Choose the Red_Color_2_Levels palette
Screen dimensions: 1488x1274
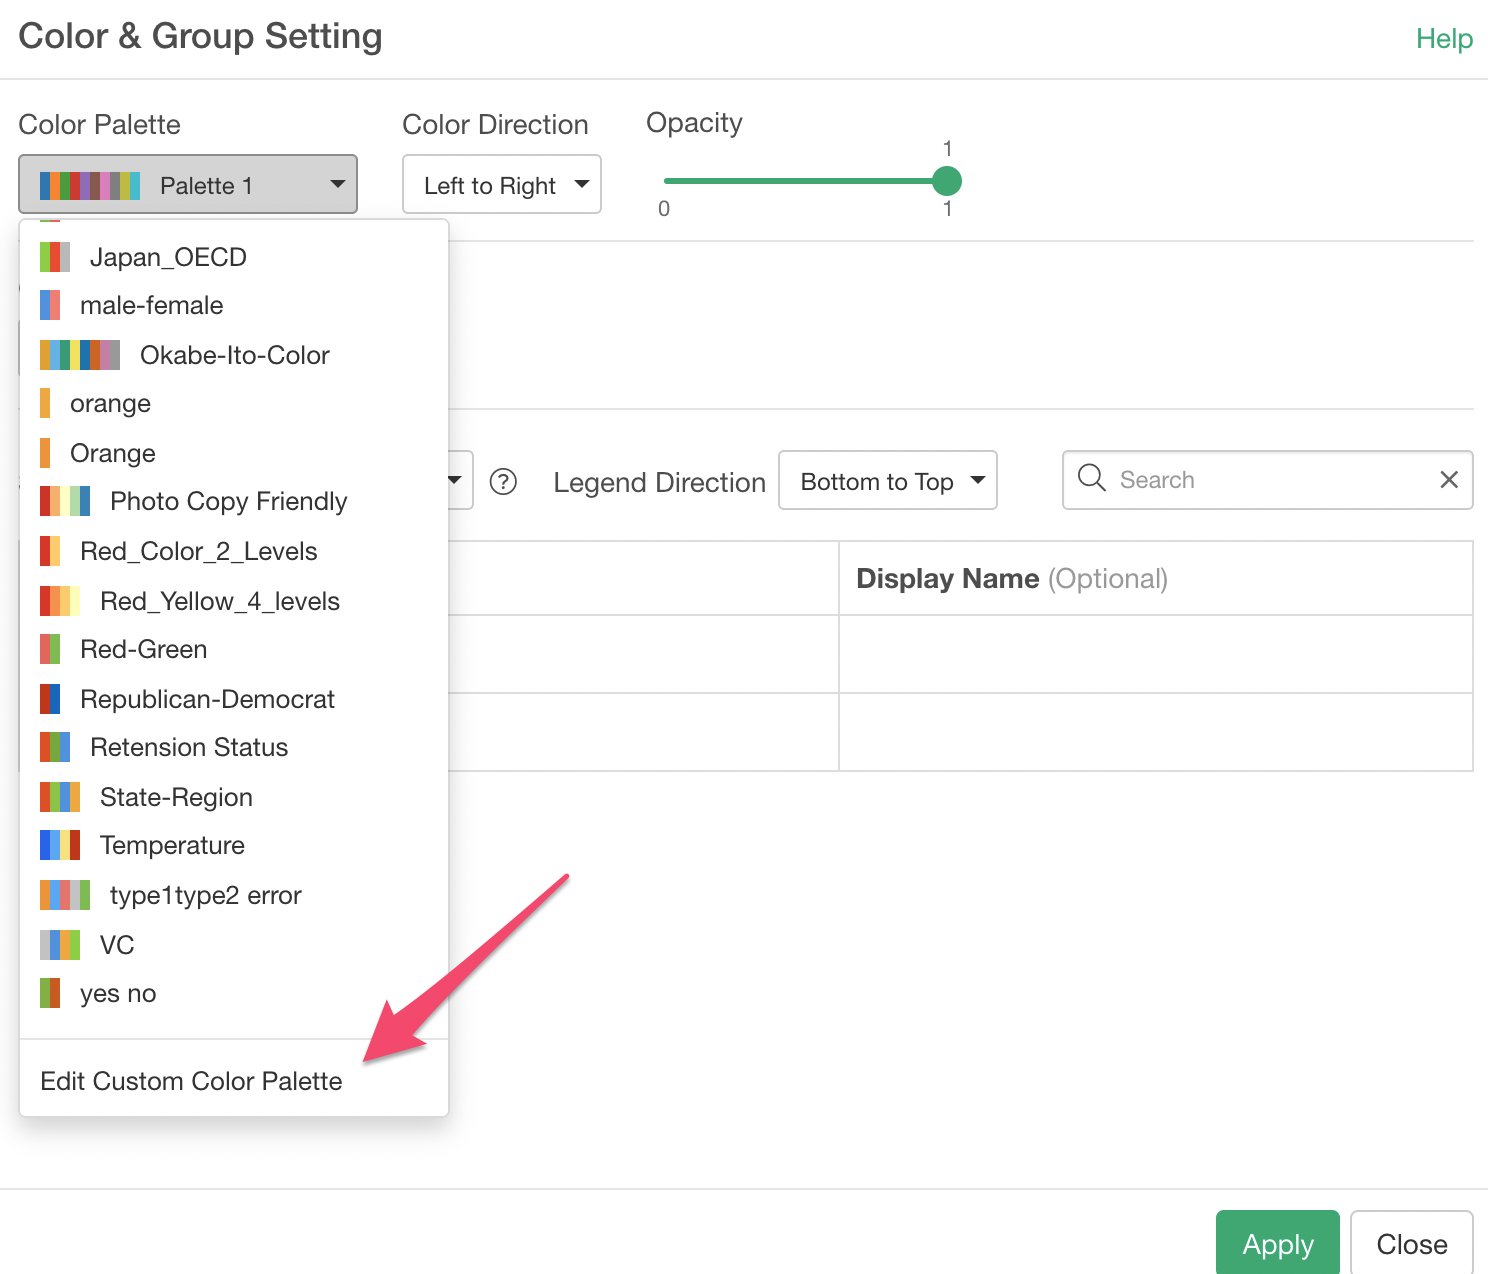(x=234, y=551)
